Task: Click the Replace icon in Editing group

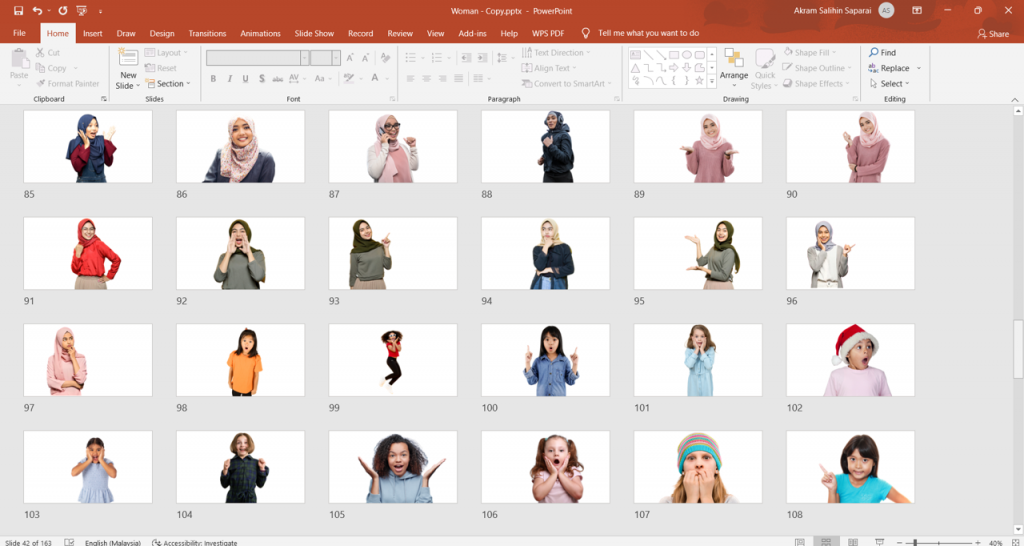Action: pyautogui.click(x=874, y=68)
